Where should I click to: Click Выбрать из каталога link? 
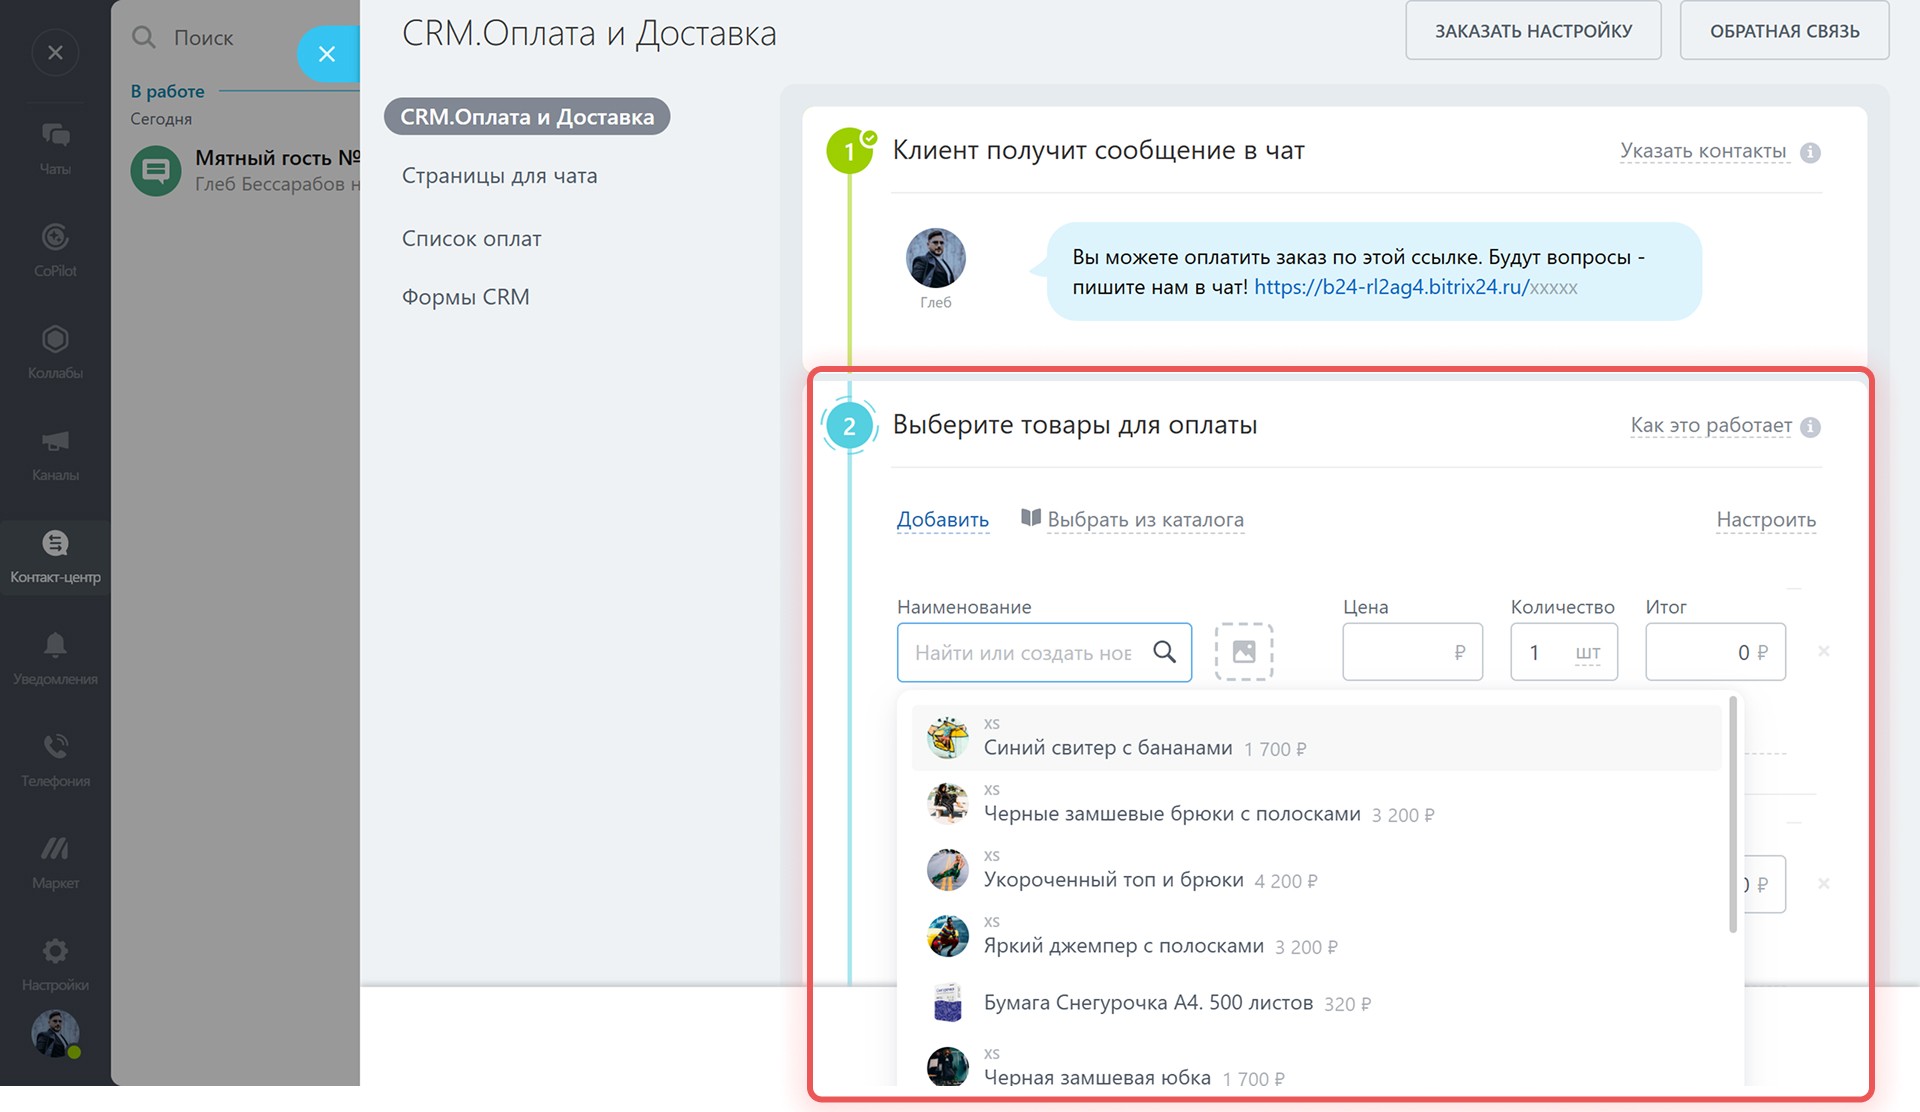click(x=1144, y=519)
